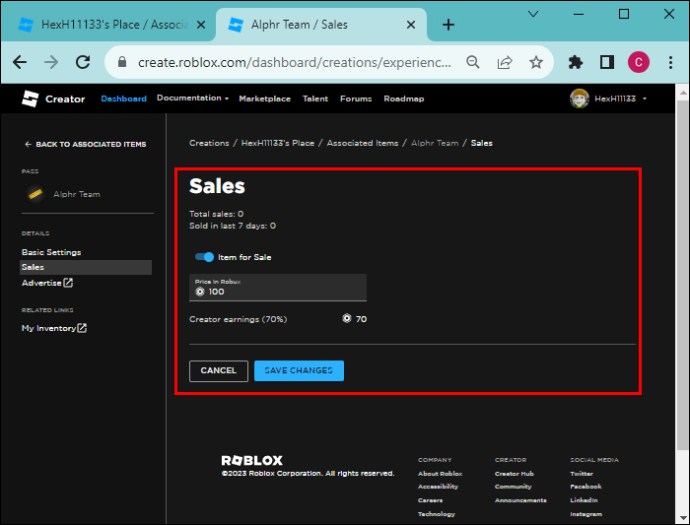Click Sold in last 7 days text
Image resolution: width=690 pixels, height=525 pixels.
click(x=232, y=226)
